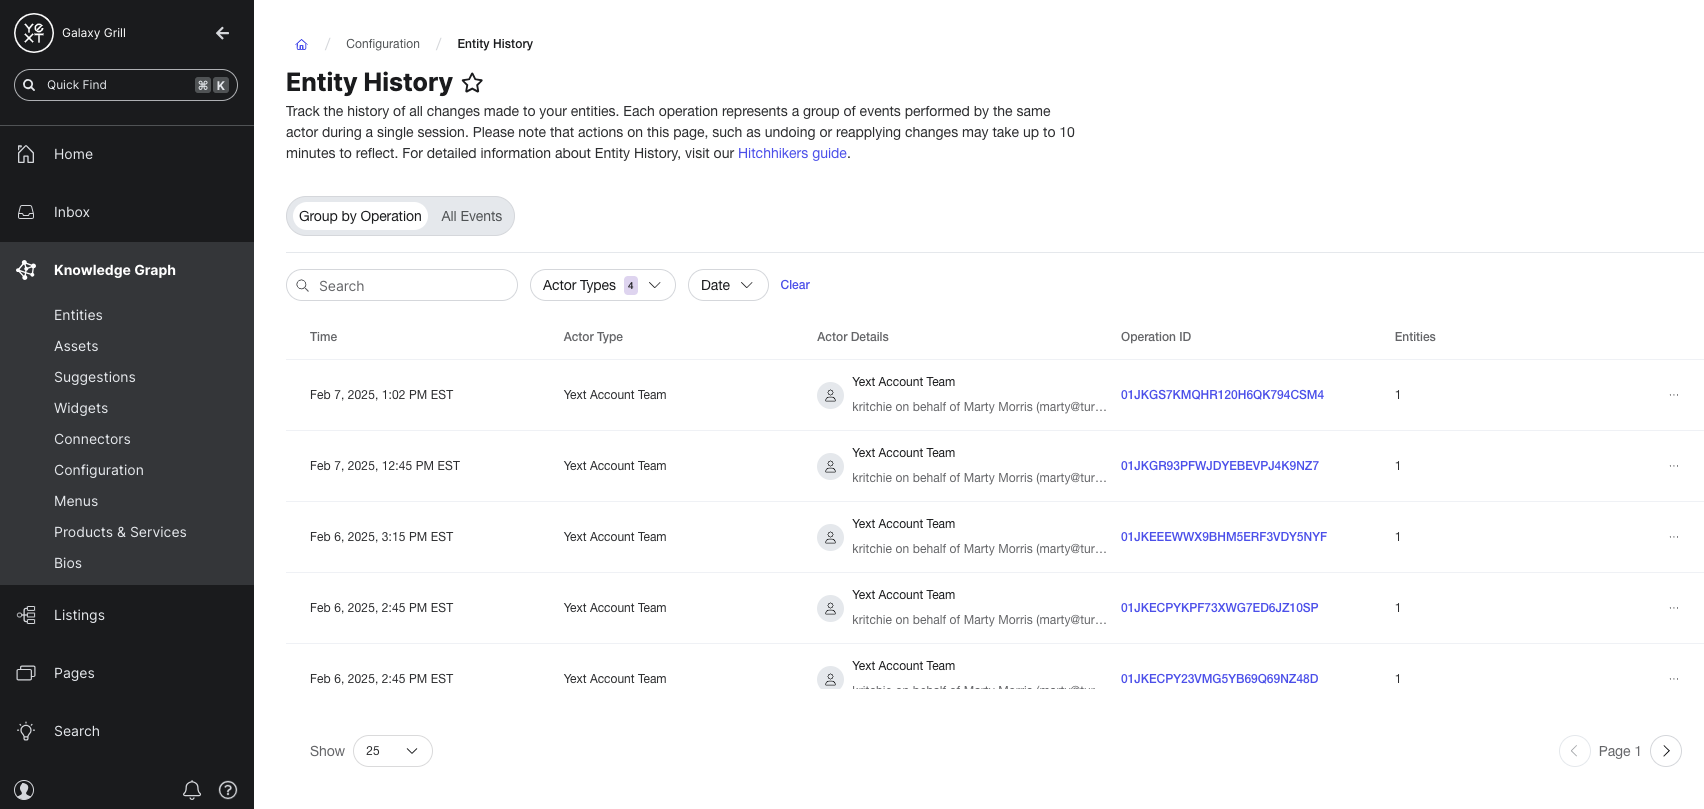This screenshot has width=1704, height=809.
Task: Open Show rows per page dropdown
Action: click(393, 751)
